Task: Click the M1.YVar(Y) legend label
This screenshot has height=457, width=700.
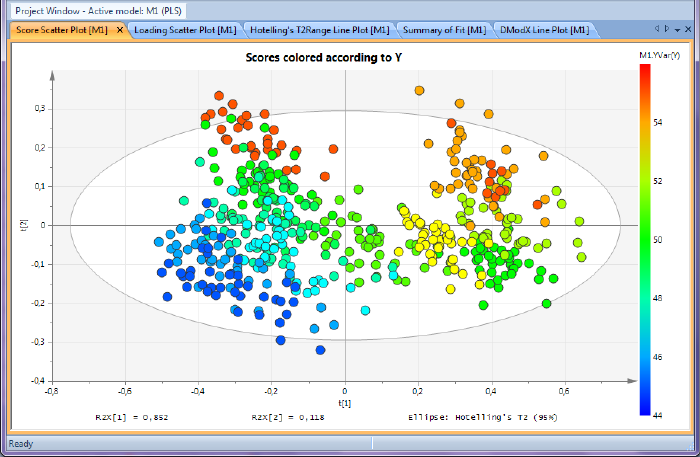Action: point(659,55)
